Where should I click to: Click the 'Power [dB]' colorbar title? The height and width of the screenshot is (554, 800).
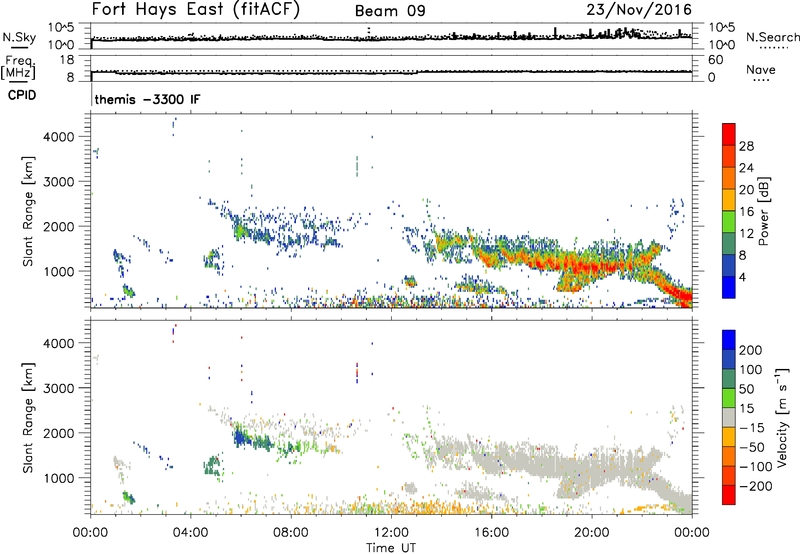tap(764, 211)
